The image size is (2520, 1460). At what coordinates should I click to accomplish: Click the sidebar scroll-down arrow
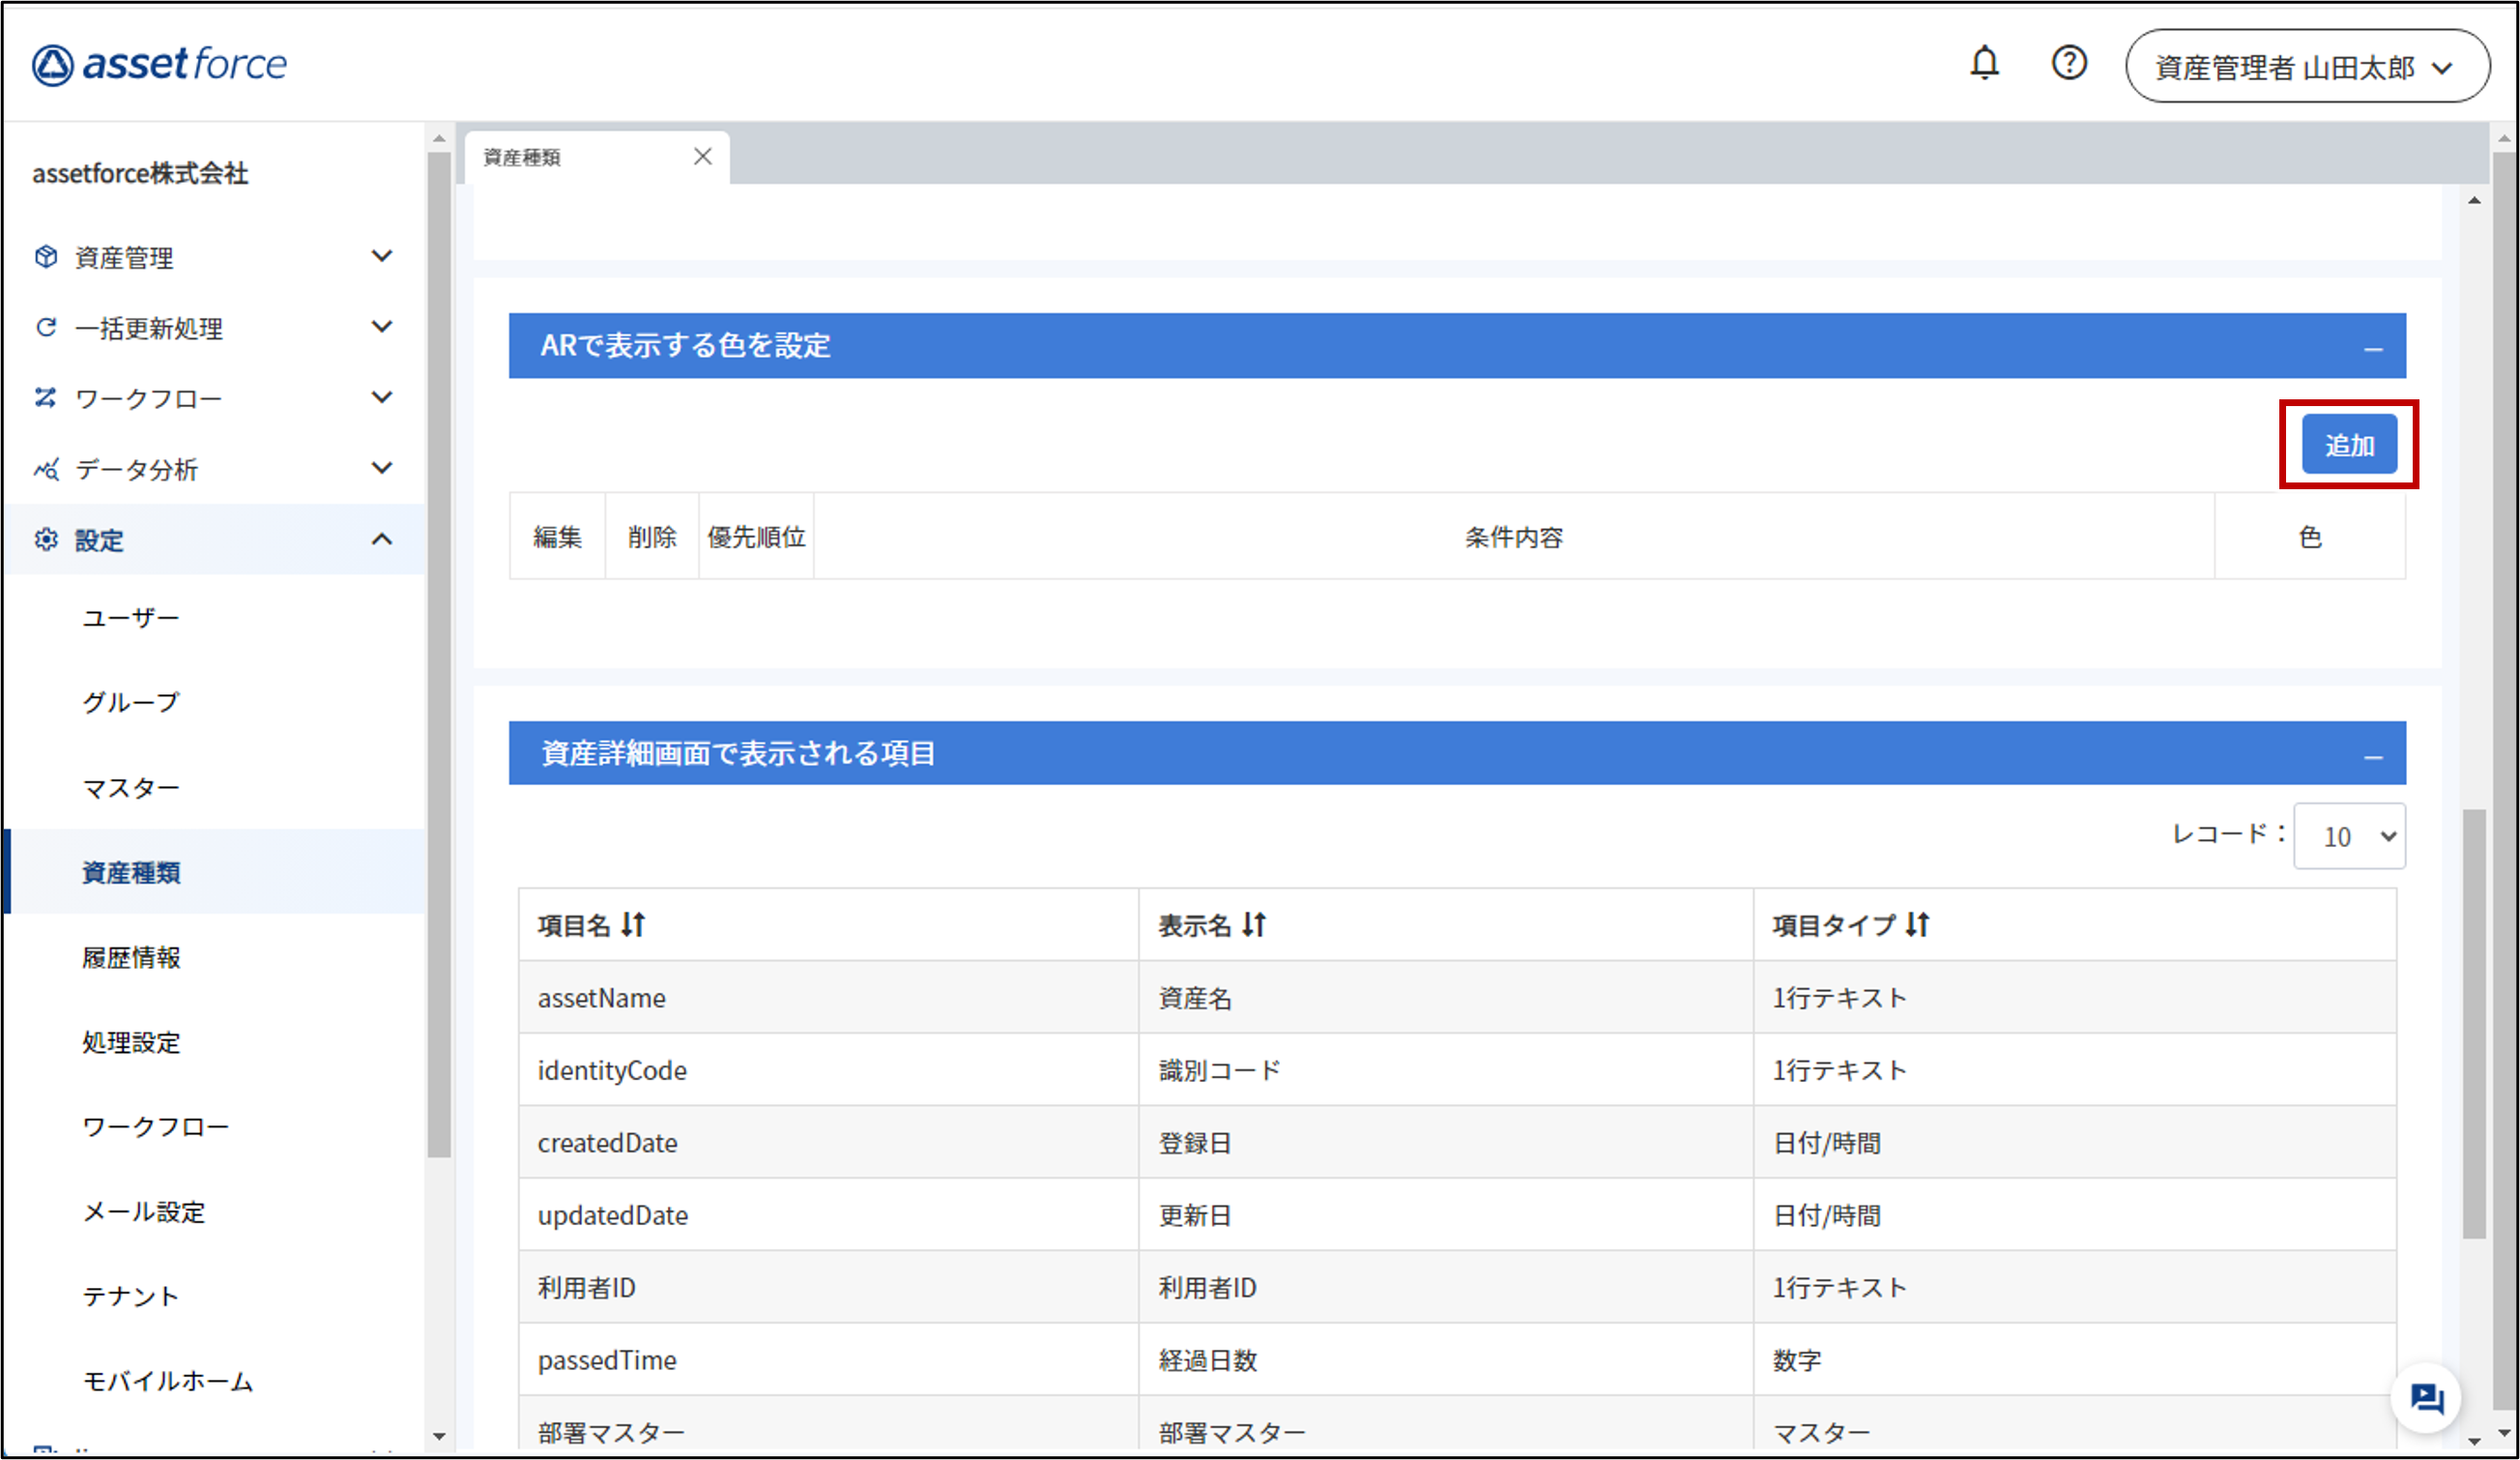439,1436
